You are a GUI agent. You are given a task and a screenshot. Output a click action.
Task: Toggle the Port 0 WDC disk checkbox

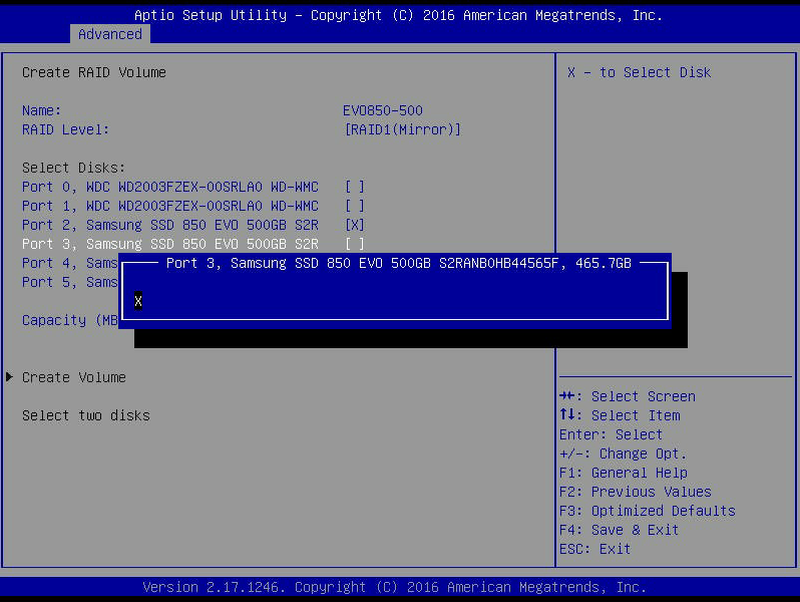tap(355, 187)
